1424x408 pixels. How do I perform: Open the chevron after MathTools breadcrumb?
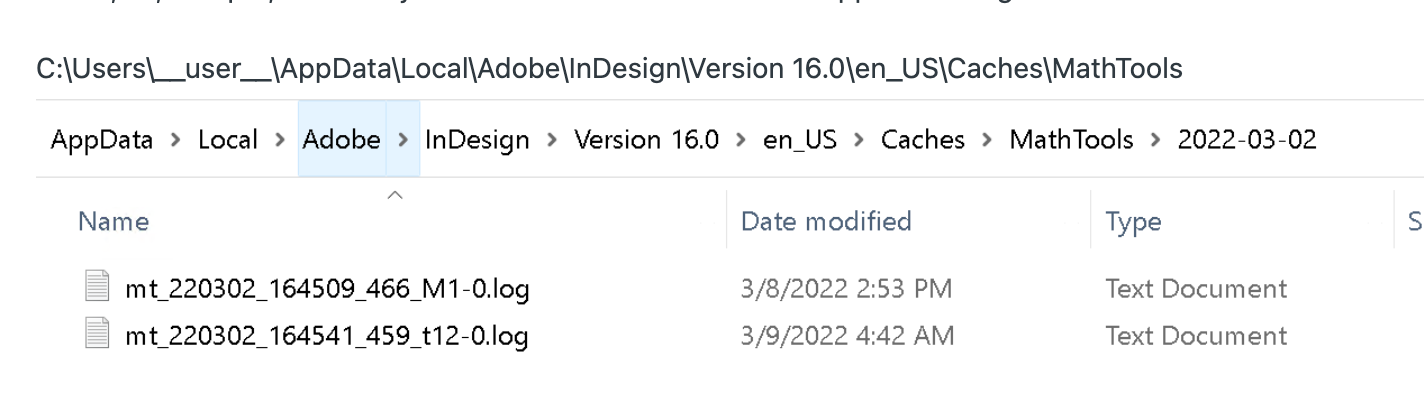pos(1156,140)
